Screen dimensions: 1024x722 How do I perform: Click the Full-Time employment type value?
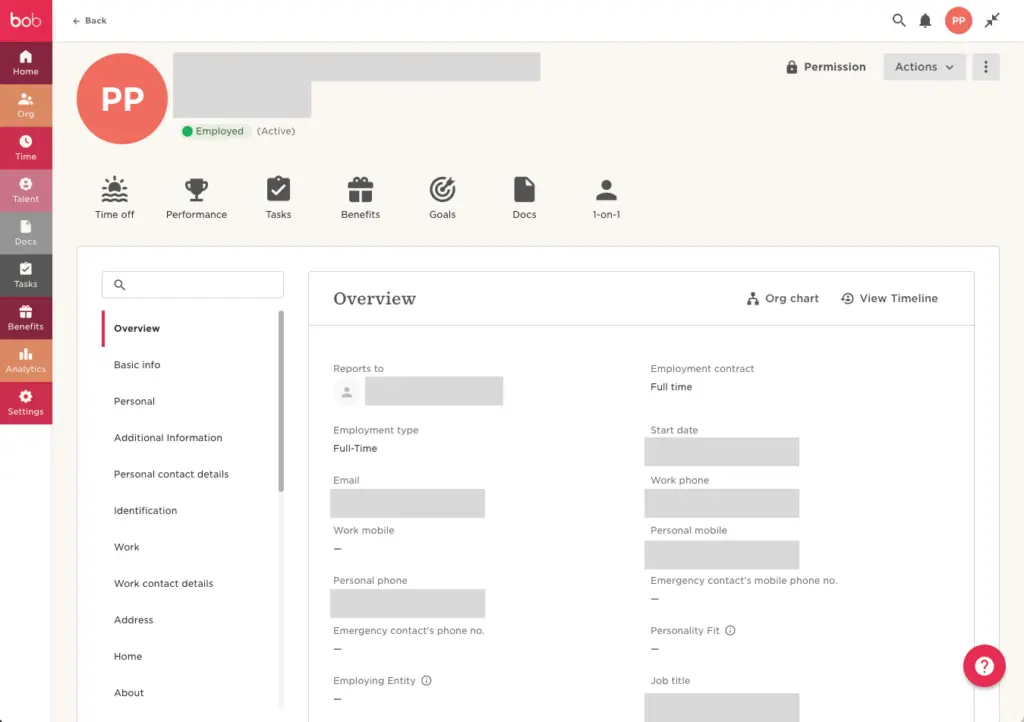point(355,448)
